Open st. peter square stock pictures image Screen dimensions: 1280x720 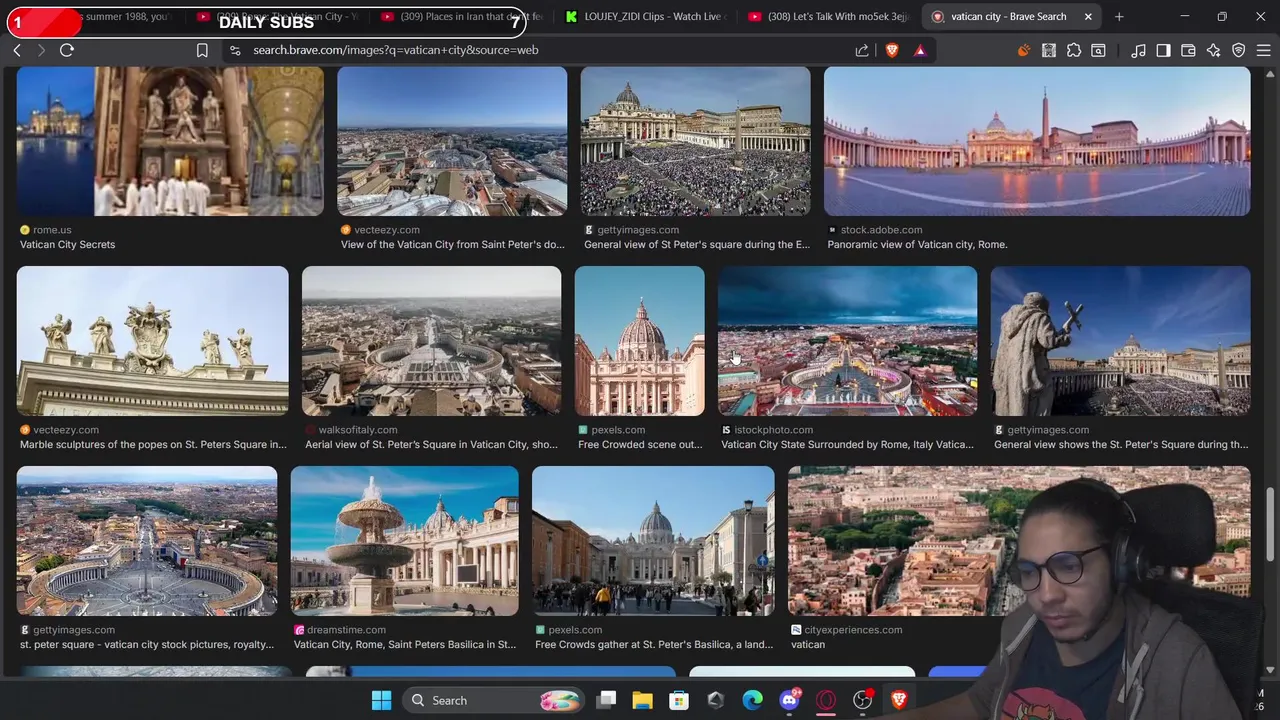tap(147, 541)
